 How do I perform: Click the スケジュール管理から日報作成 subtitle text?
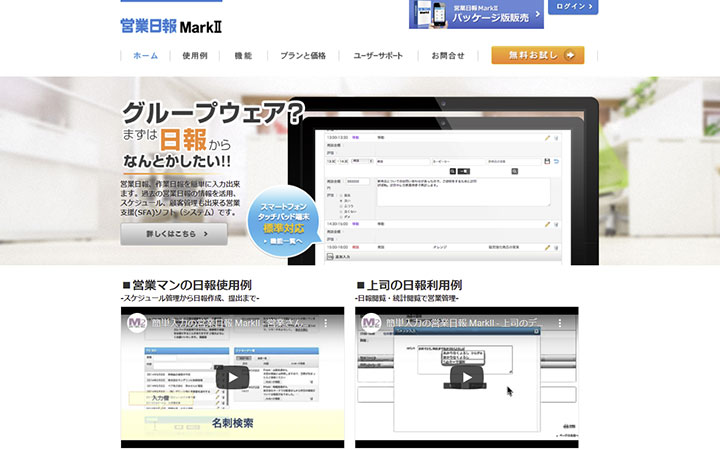[190, 298]
